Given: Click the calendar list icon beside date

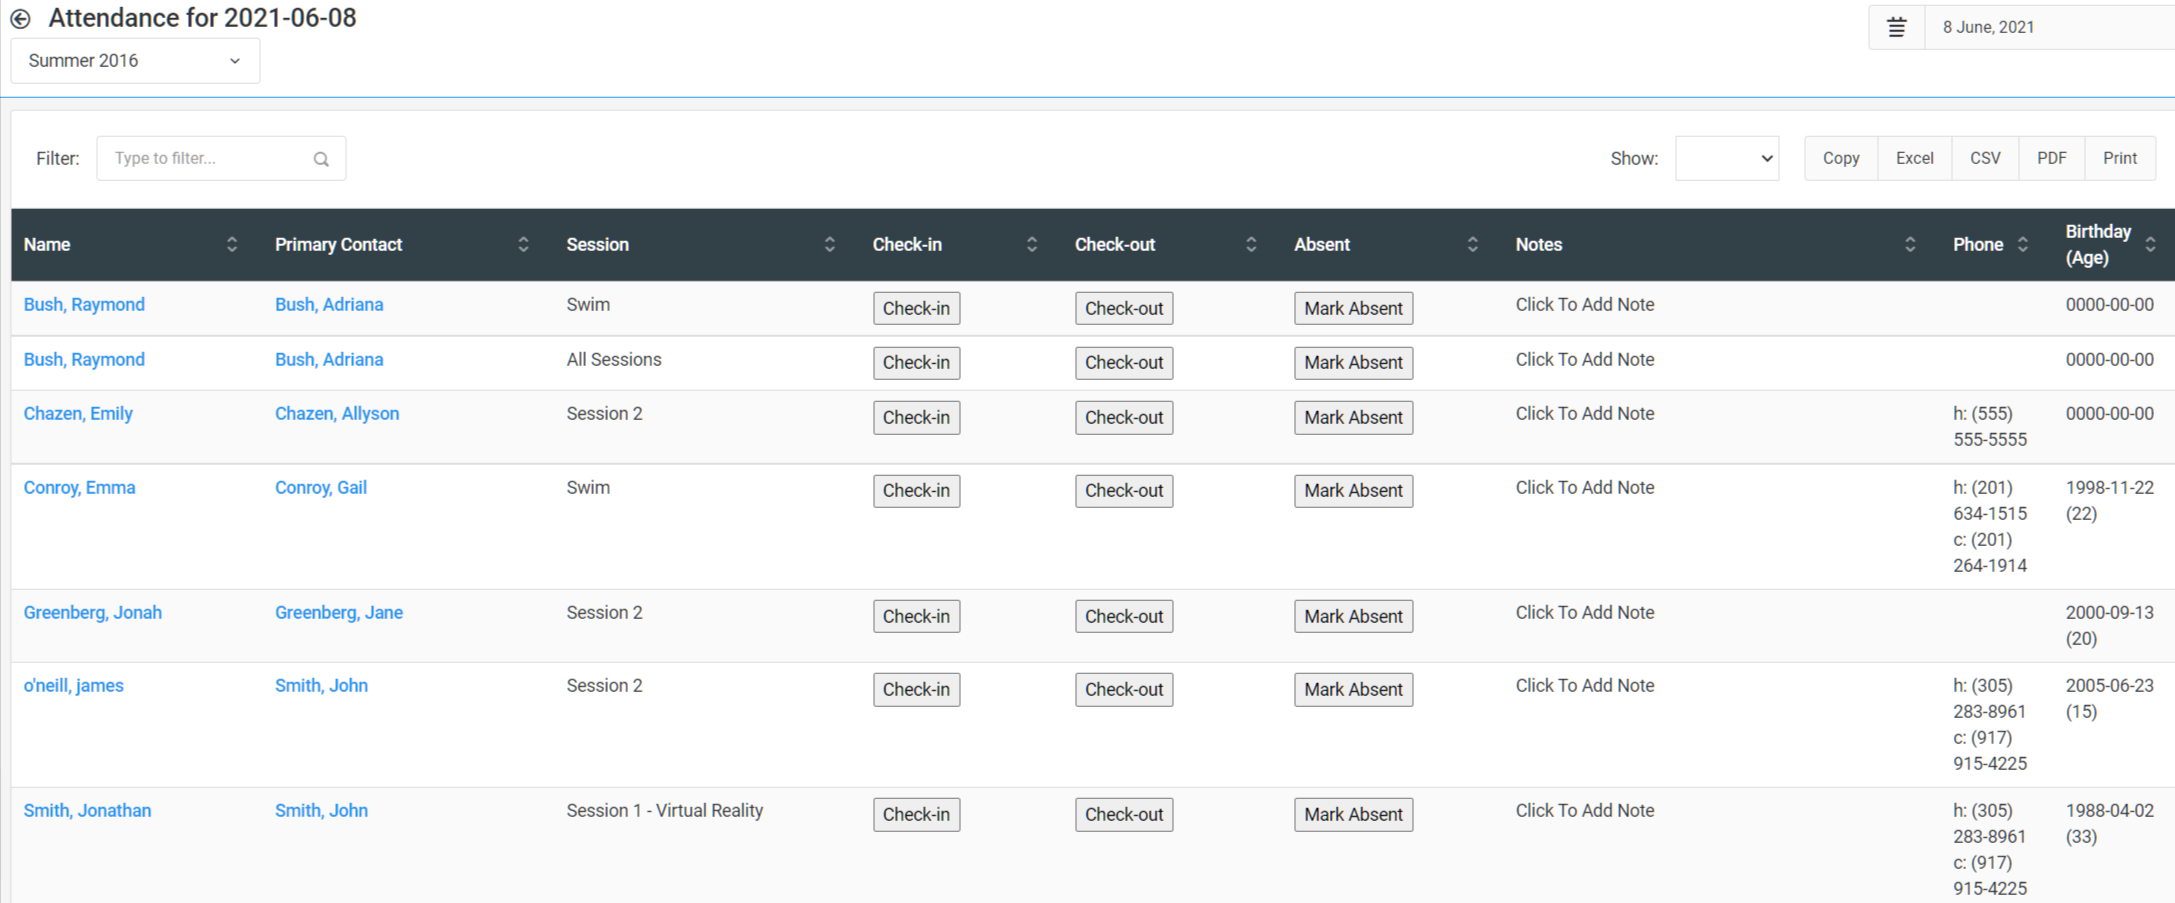Looking at the screenshot, I should coord(1896,28).
